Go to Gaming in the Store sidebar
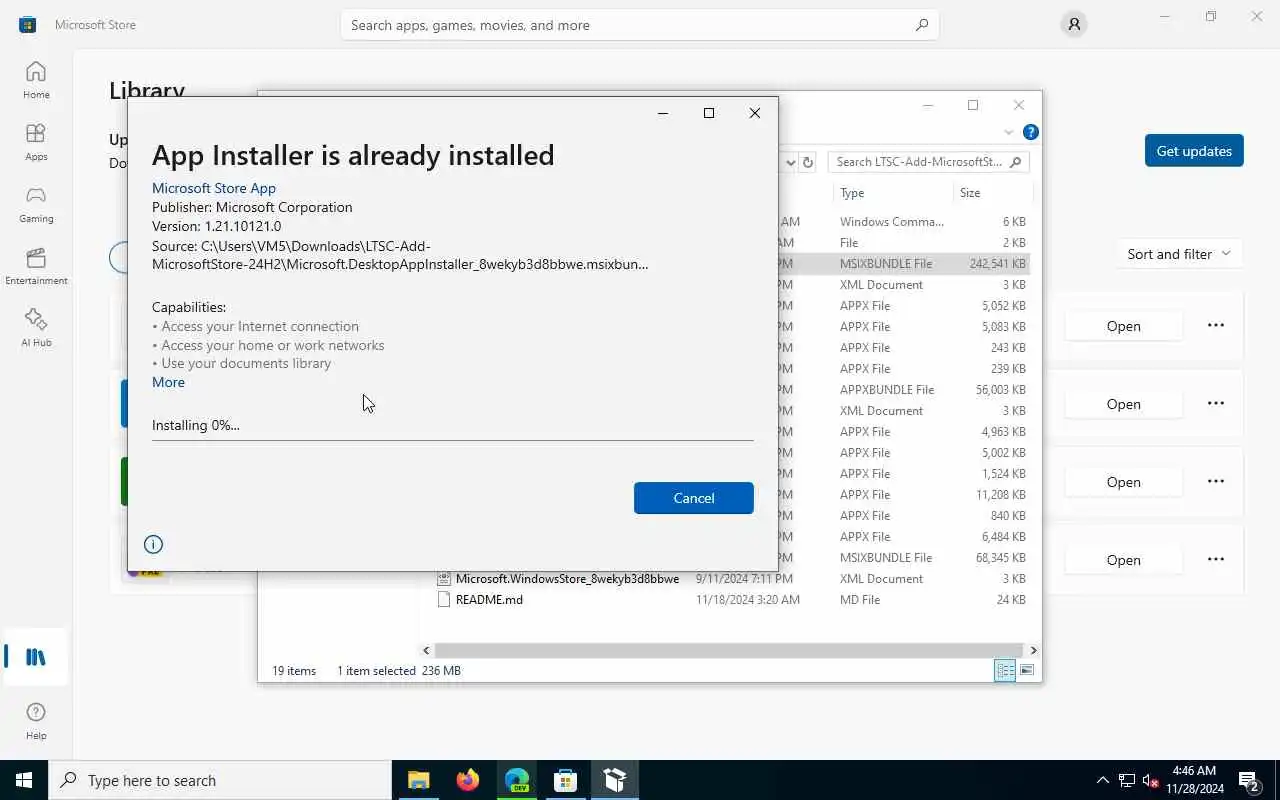1280x800 pixels. coord(36,204)
